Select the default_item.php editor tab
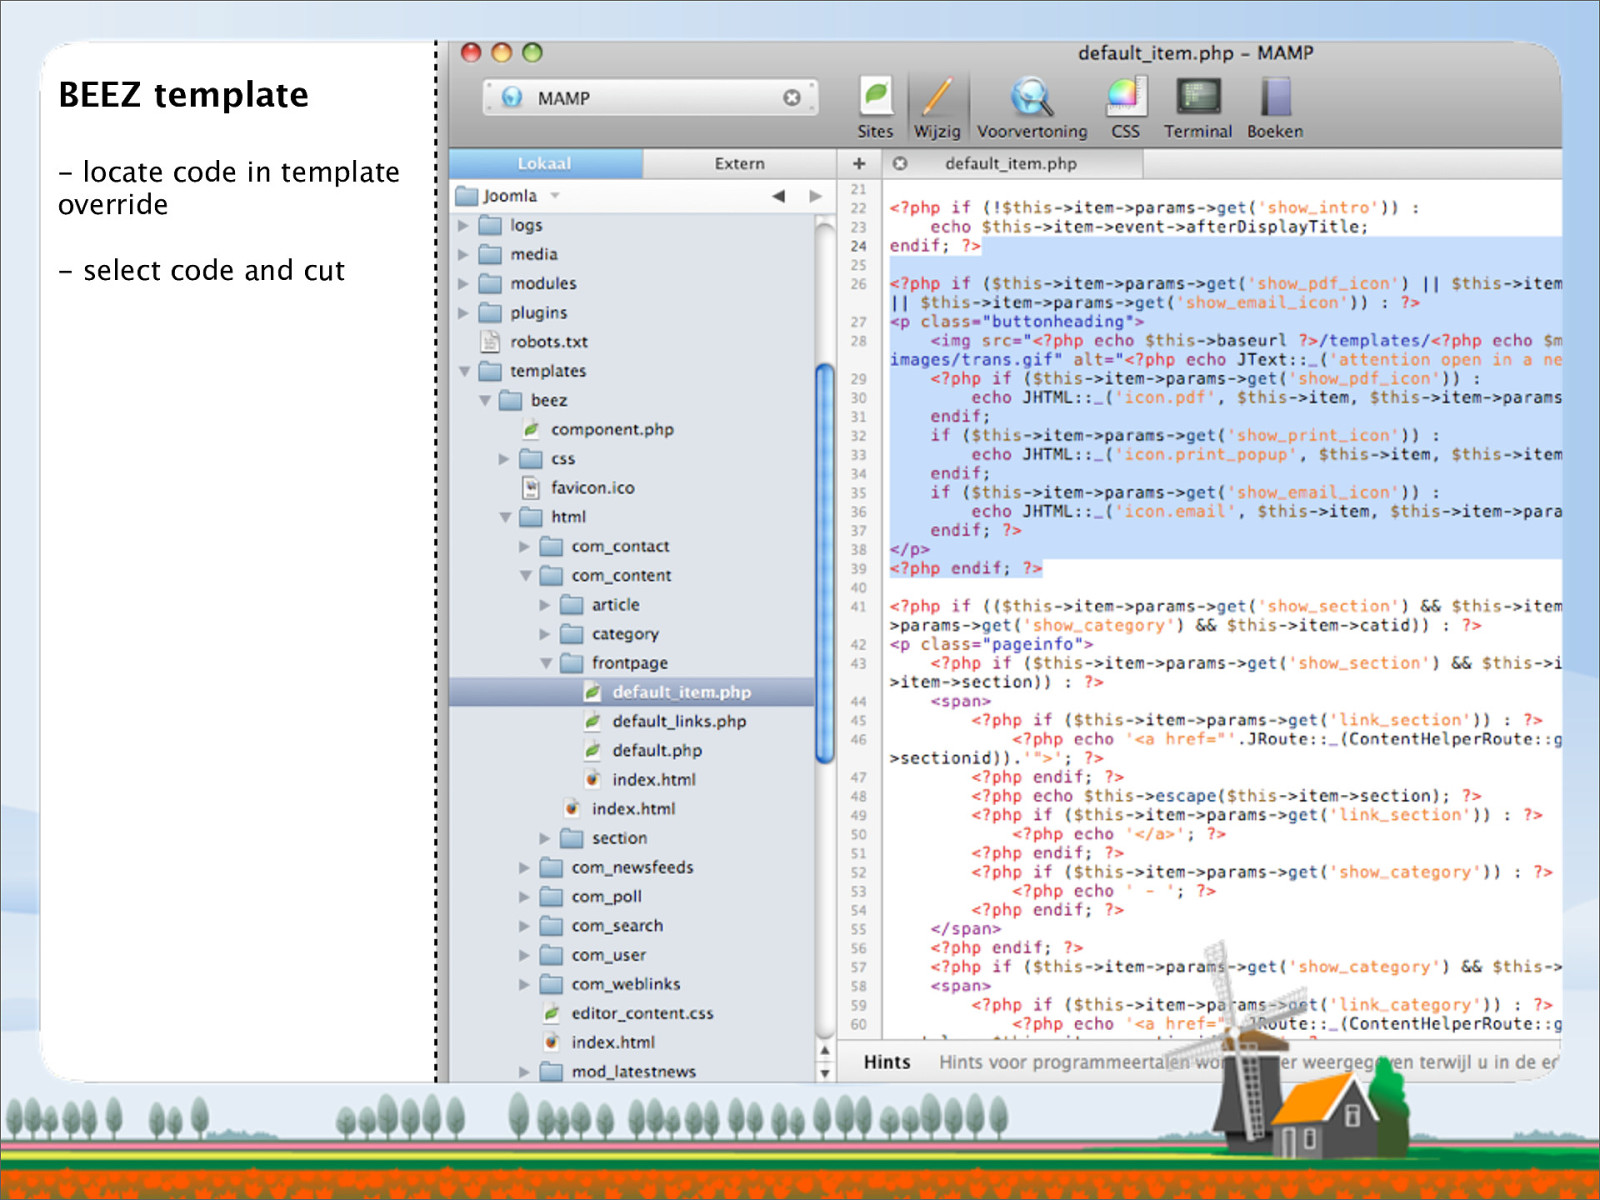The image size is (1600, 1200). [1011, 163]
